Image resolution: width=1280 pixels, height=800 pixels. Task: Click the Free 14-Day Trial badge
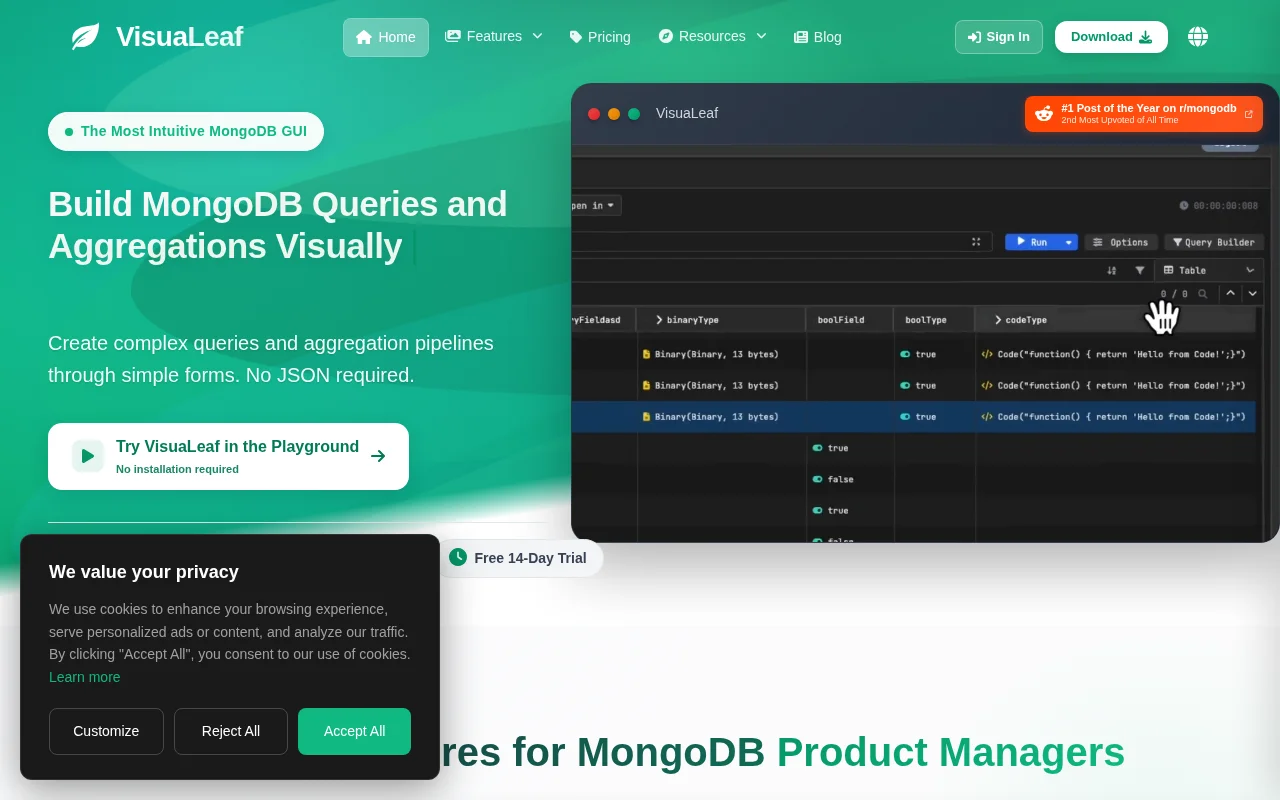pos(519,558)
